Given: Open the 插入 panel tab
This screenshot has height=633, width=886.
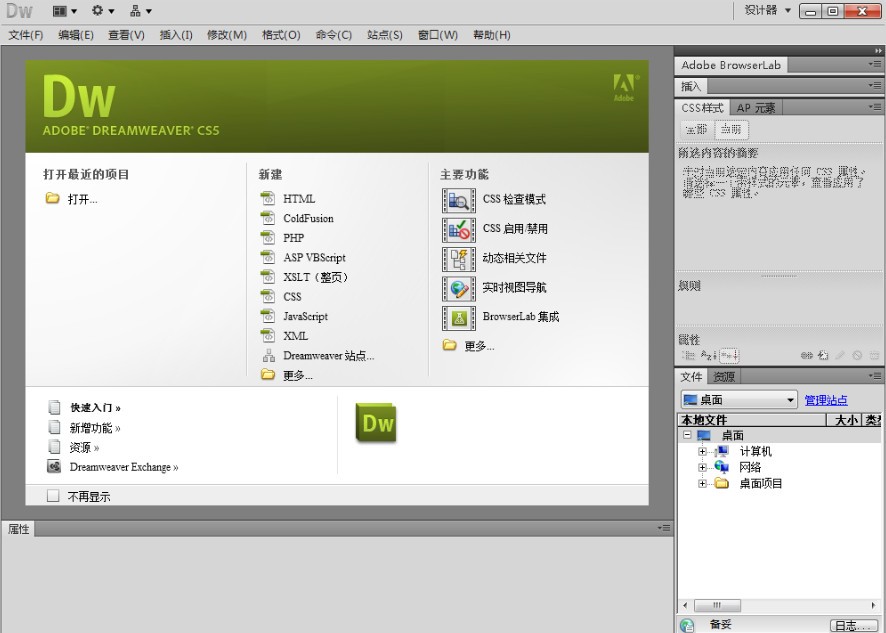Looking at the screenshot, I should [x=691, y=86].
